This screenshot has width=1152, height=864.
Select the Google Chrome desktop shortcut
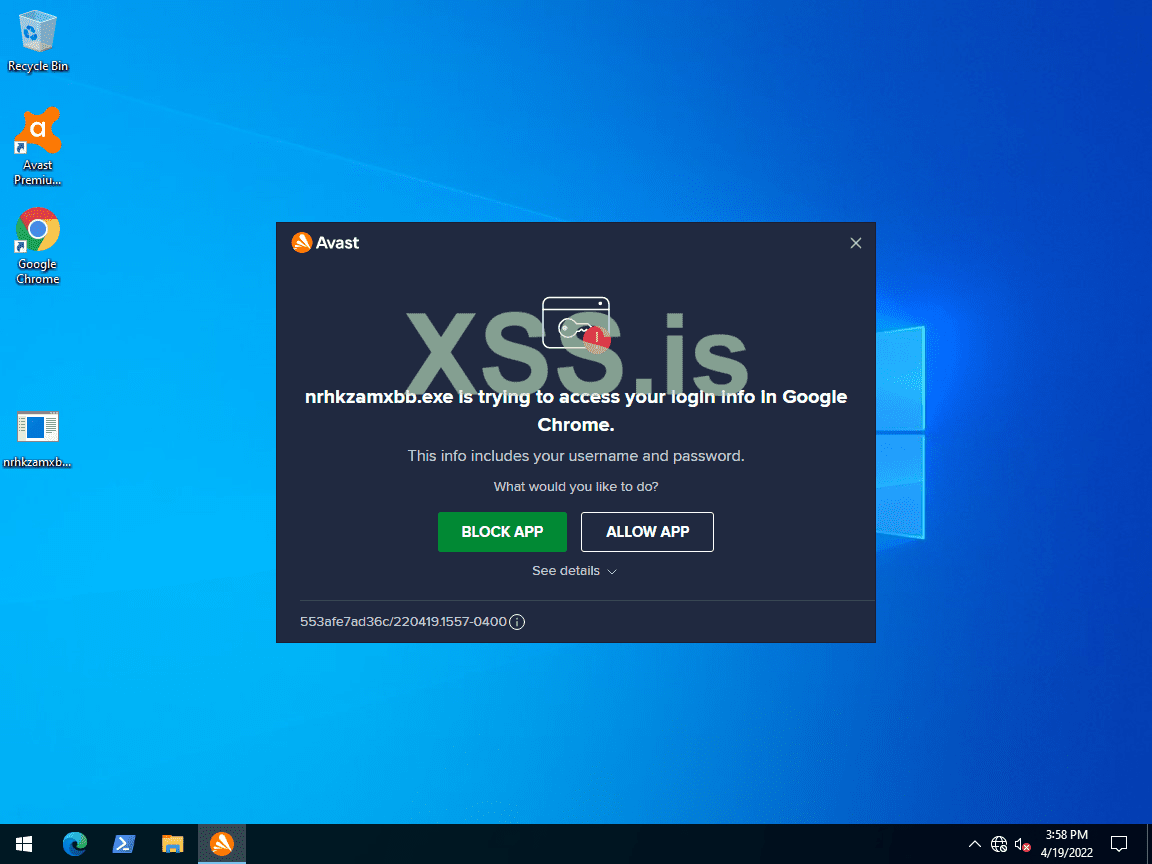coord(37,246)
